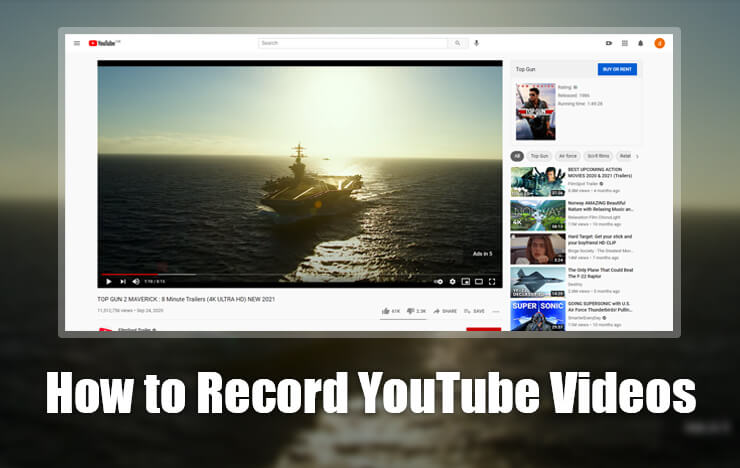The image size is (740, 468).
Task: Click the red subscribe button below the video
Action: (x=484, y=329)
